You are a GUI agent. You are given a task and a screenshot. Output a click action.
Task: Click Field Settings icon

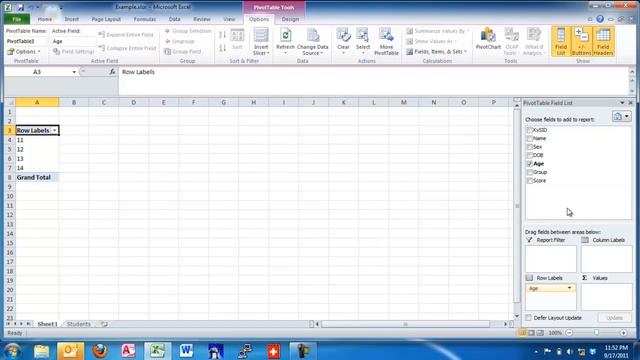pos(57,51)
